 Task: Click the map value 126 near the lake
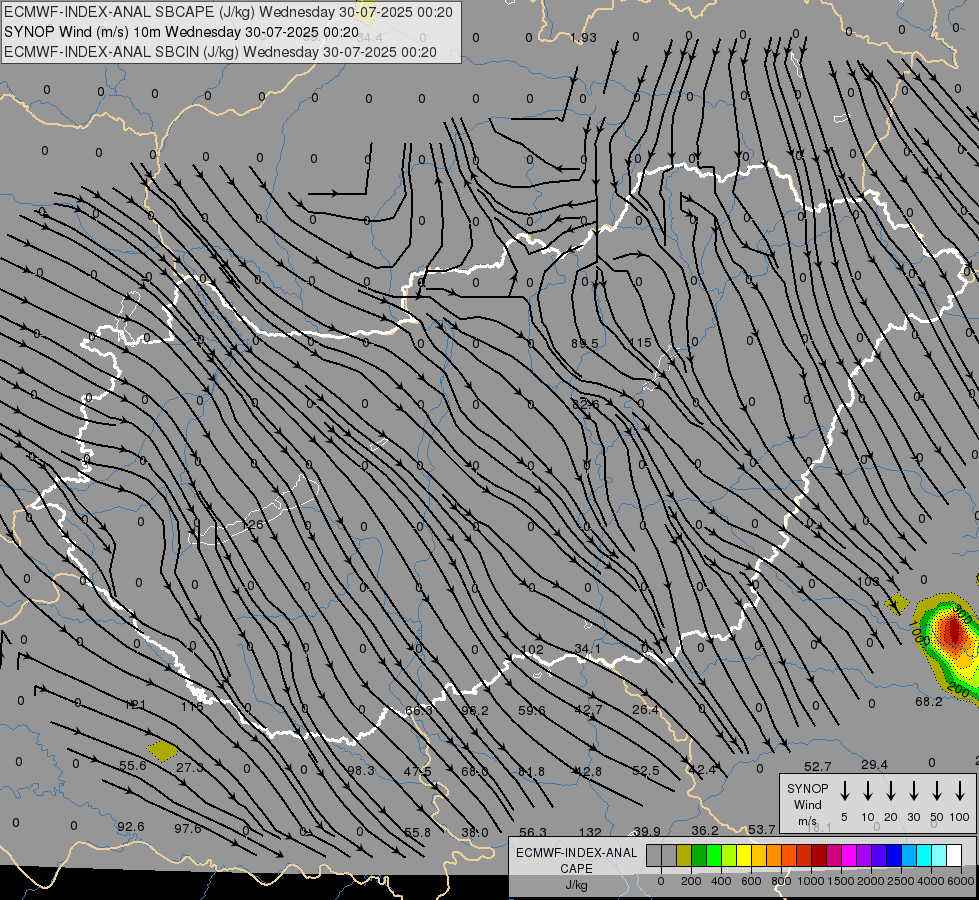253,524
